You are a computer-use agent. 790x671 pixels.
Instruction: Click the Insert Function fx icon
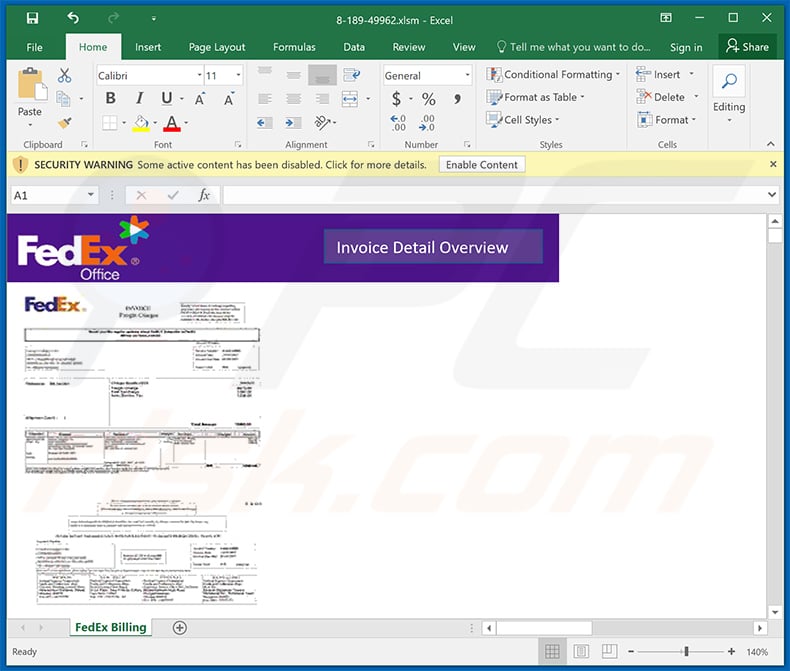coord(204,195)
